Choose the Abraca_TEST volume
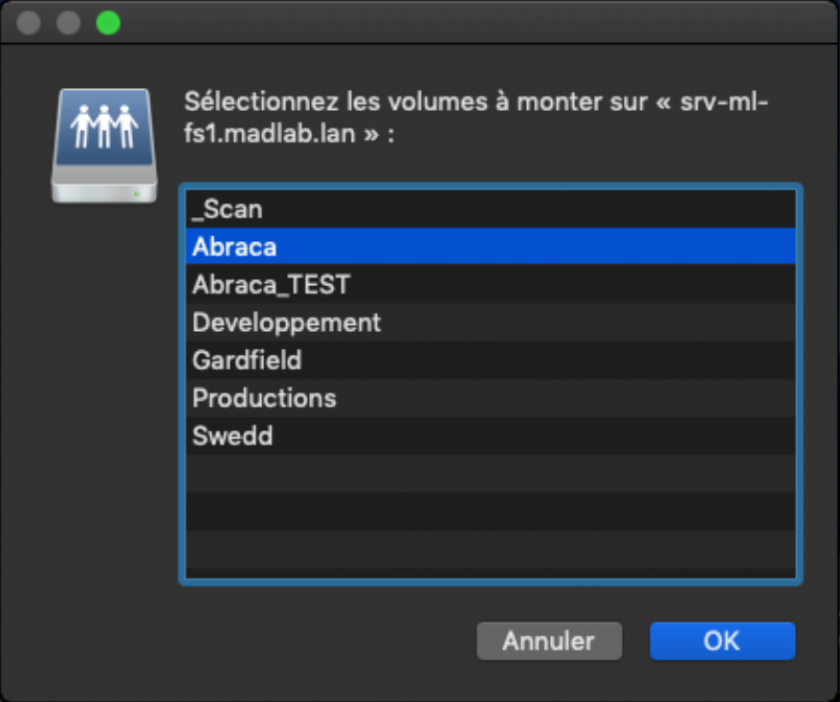Image resolution: width=840 pixels, height=702 pixels. pos(490,285)
